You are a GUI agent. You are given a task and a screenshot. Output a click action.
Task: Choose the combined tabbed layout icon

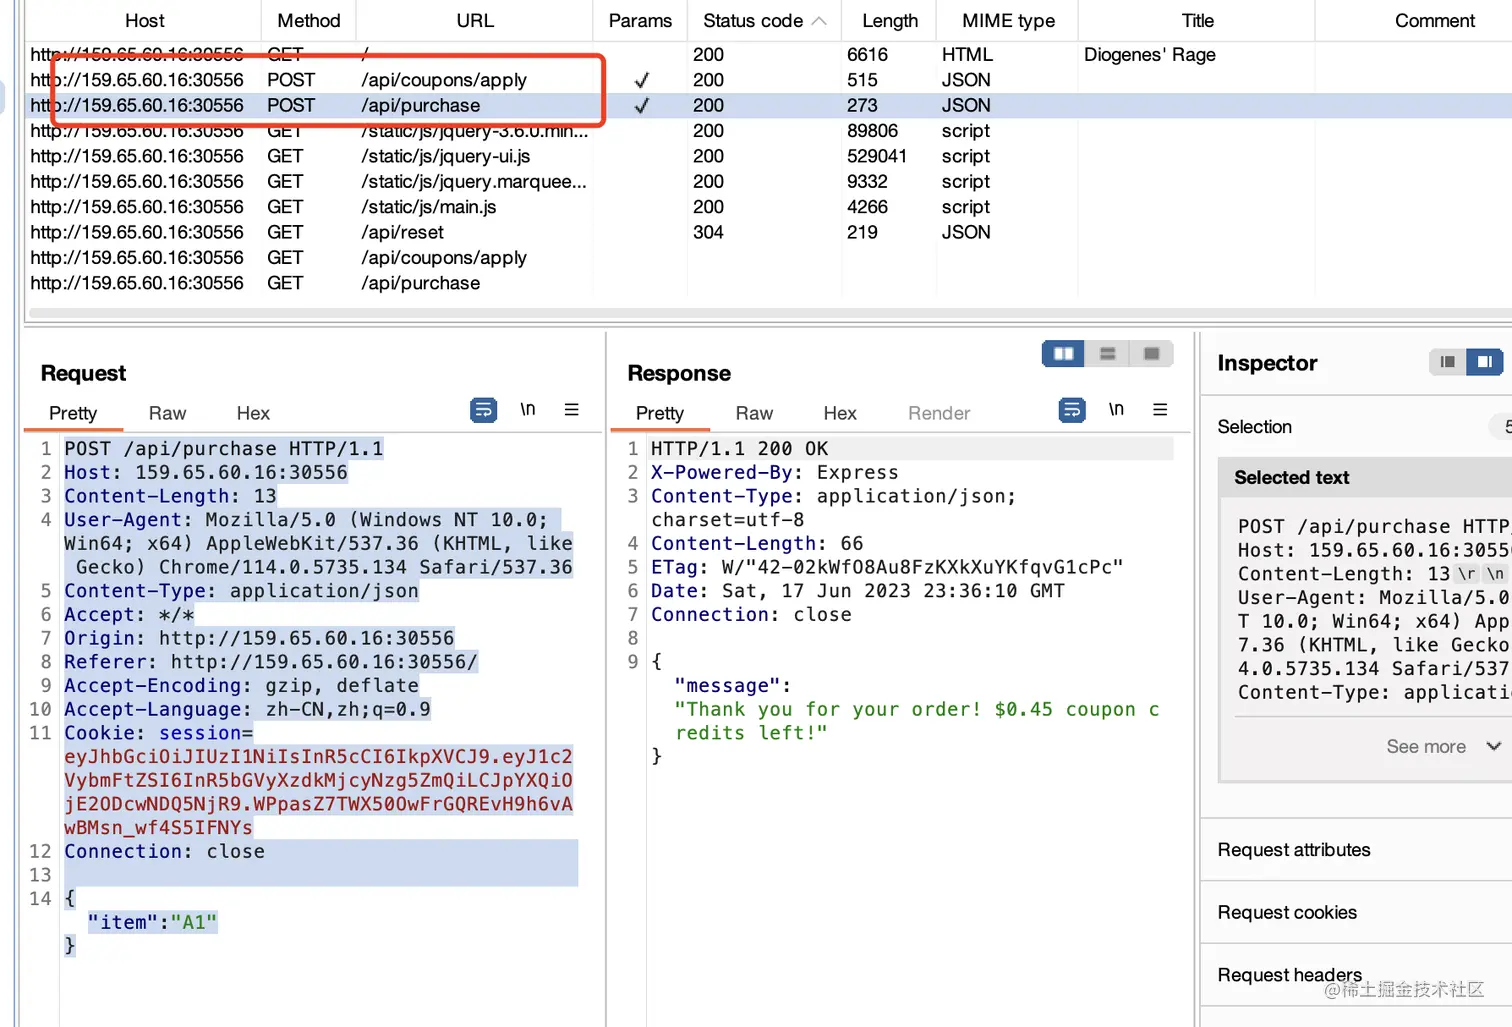[1151, 354]
